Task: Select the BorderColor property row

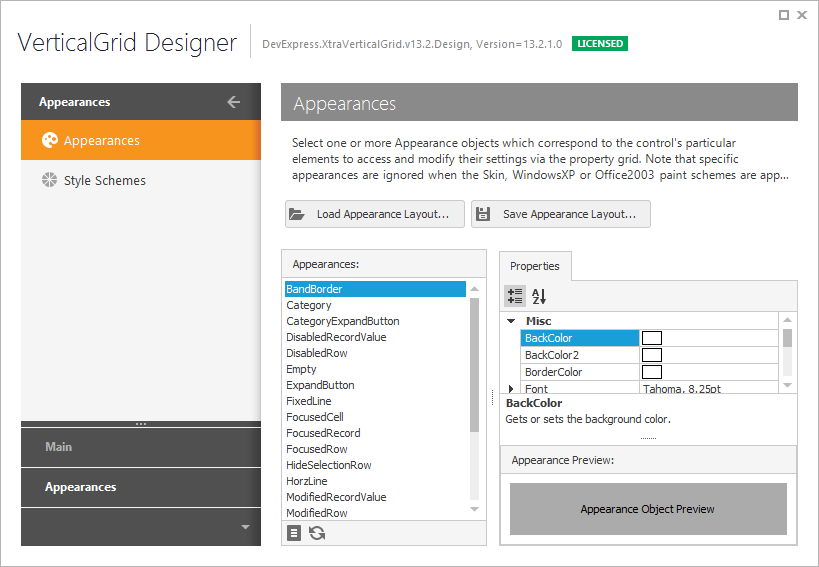Action: pos(649,372)
